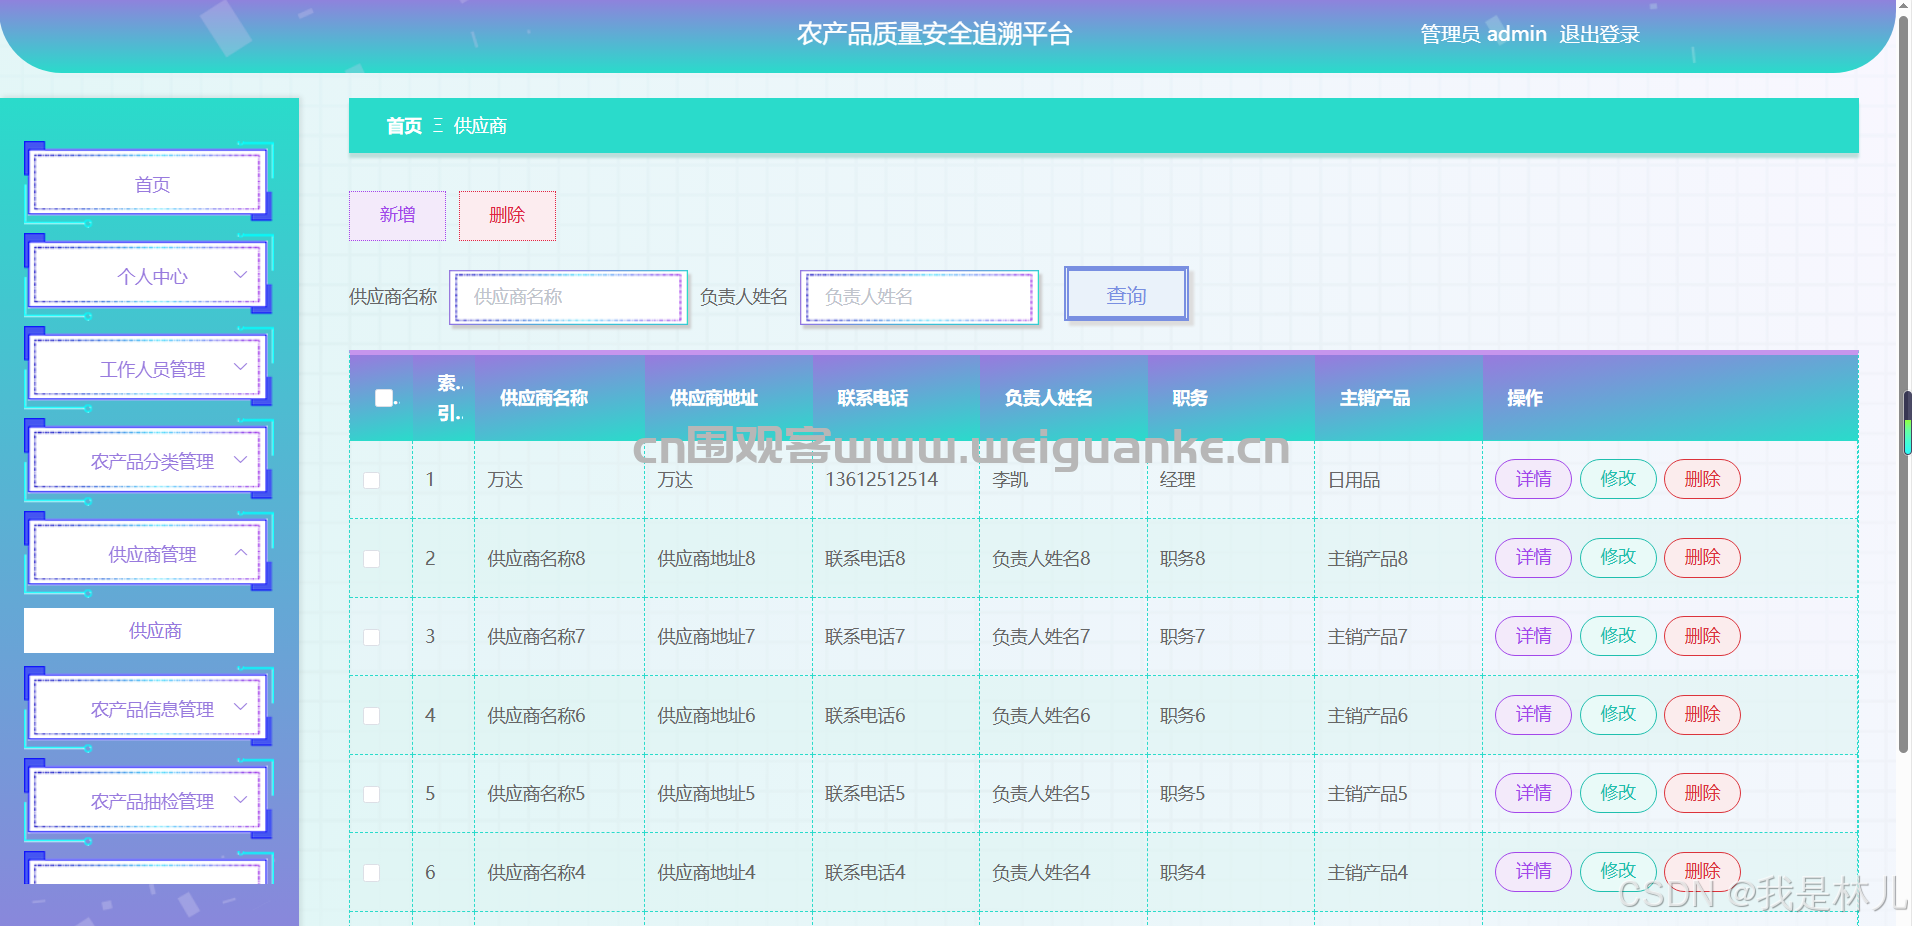Click 修改 for 供应商名称4
1912x926 pixels.
pos(1618,871)
